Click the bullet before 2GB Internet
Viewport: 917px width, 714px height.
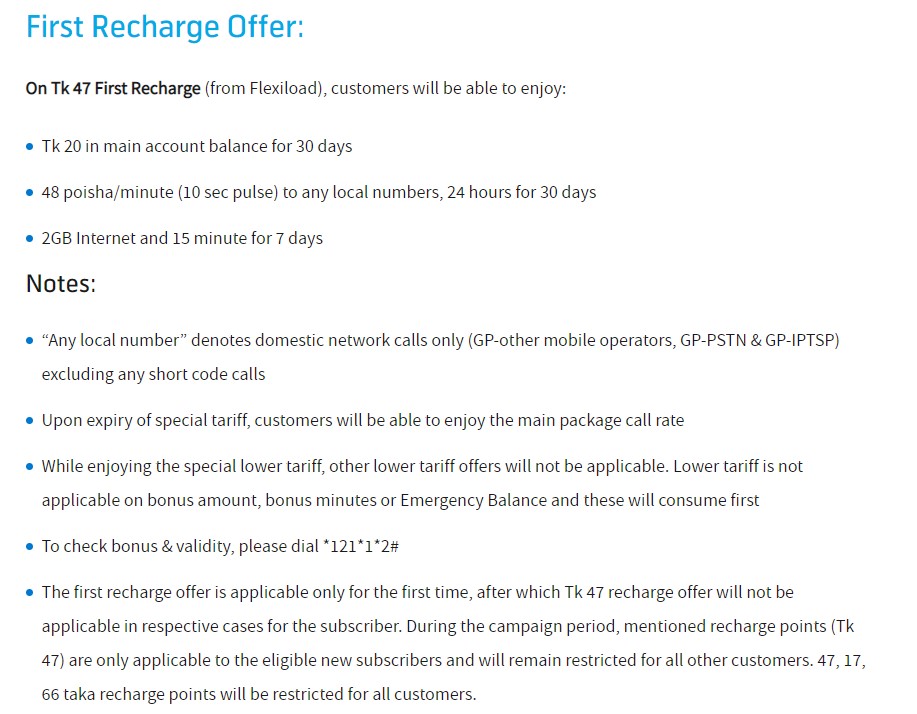coord(30,239)
